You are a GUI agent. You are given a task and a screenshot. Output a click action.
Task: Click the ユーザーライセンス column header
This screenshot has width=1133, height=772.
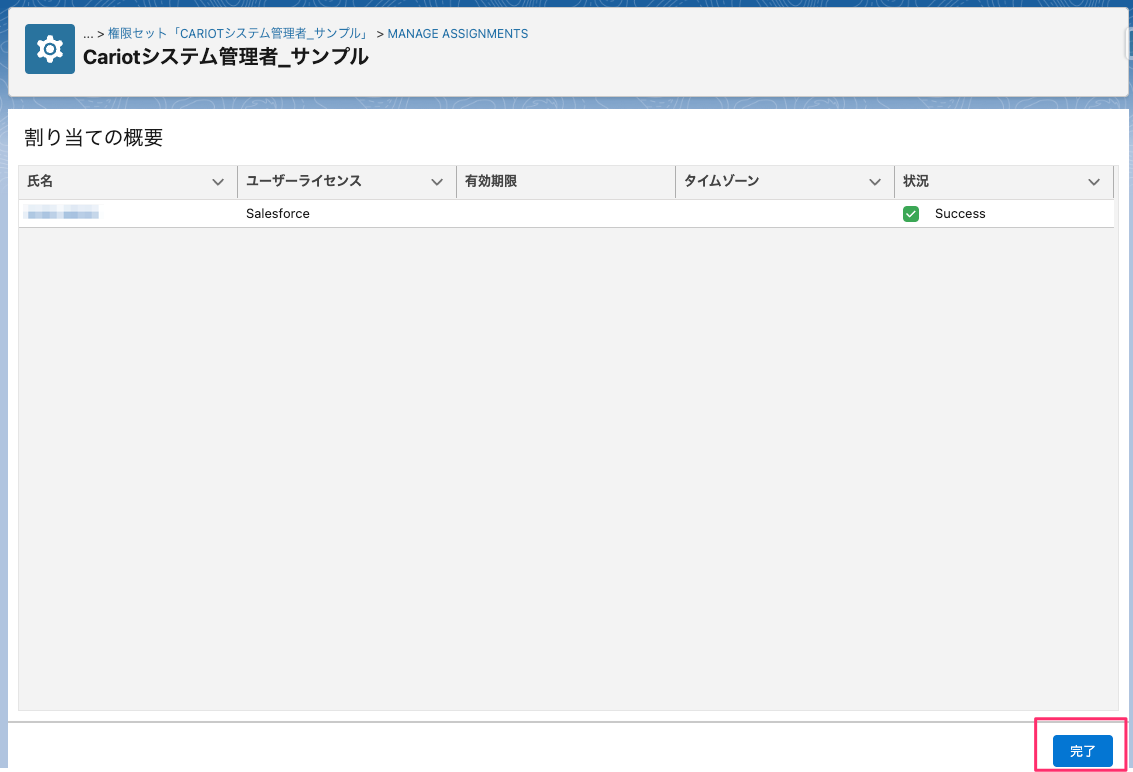click(x=347, y=181)
